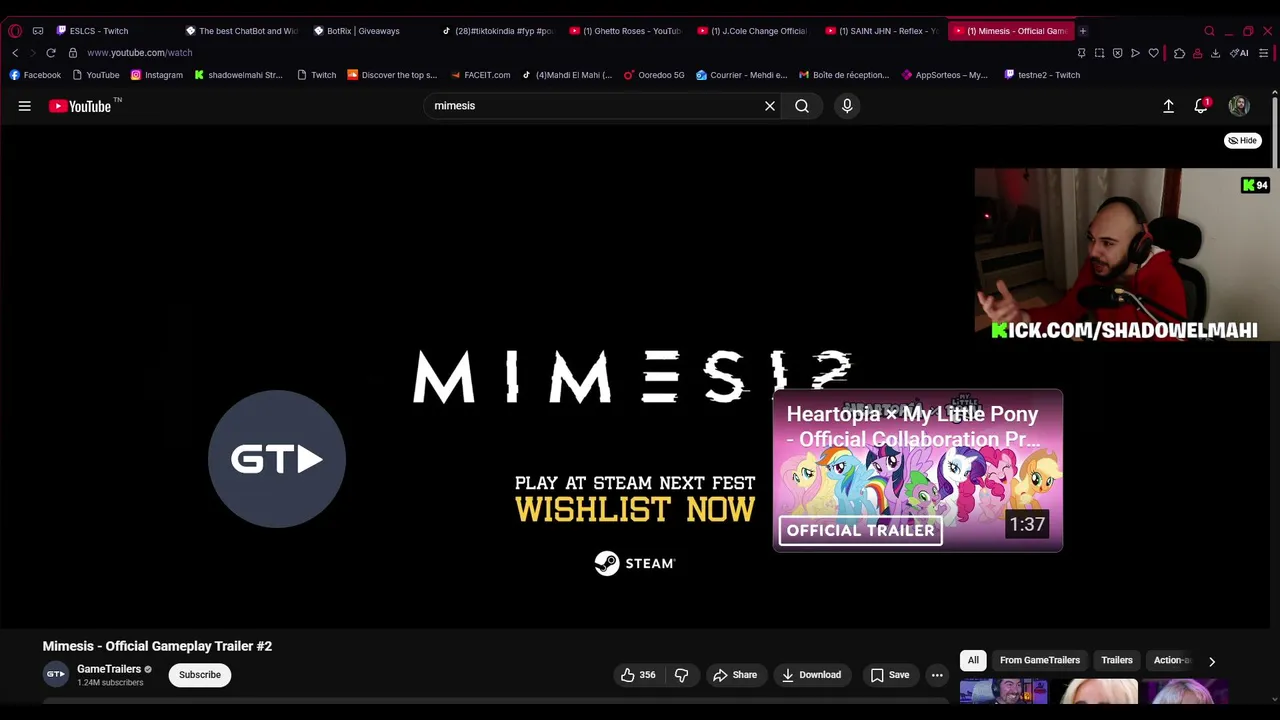View site security lock info

tap(72, 53)
